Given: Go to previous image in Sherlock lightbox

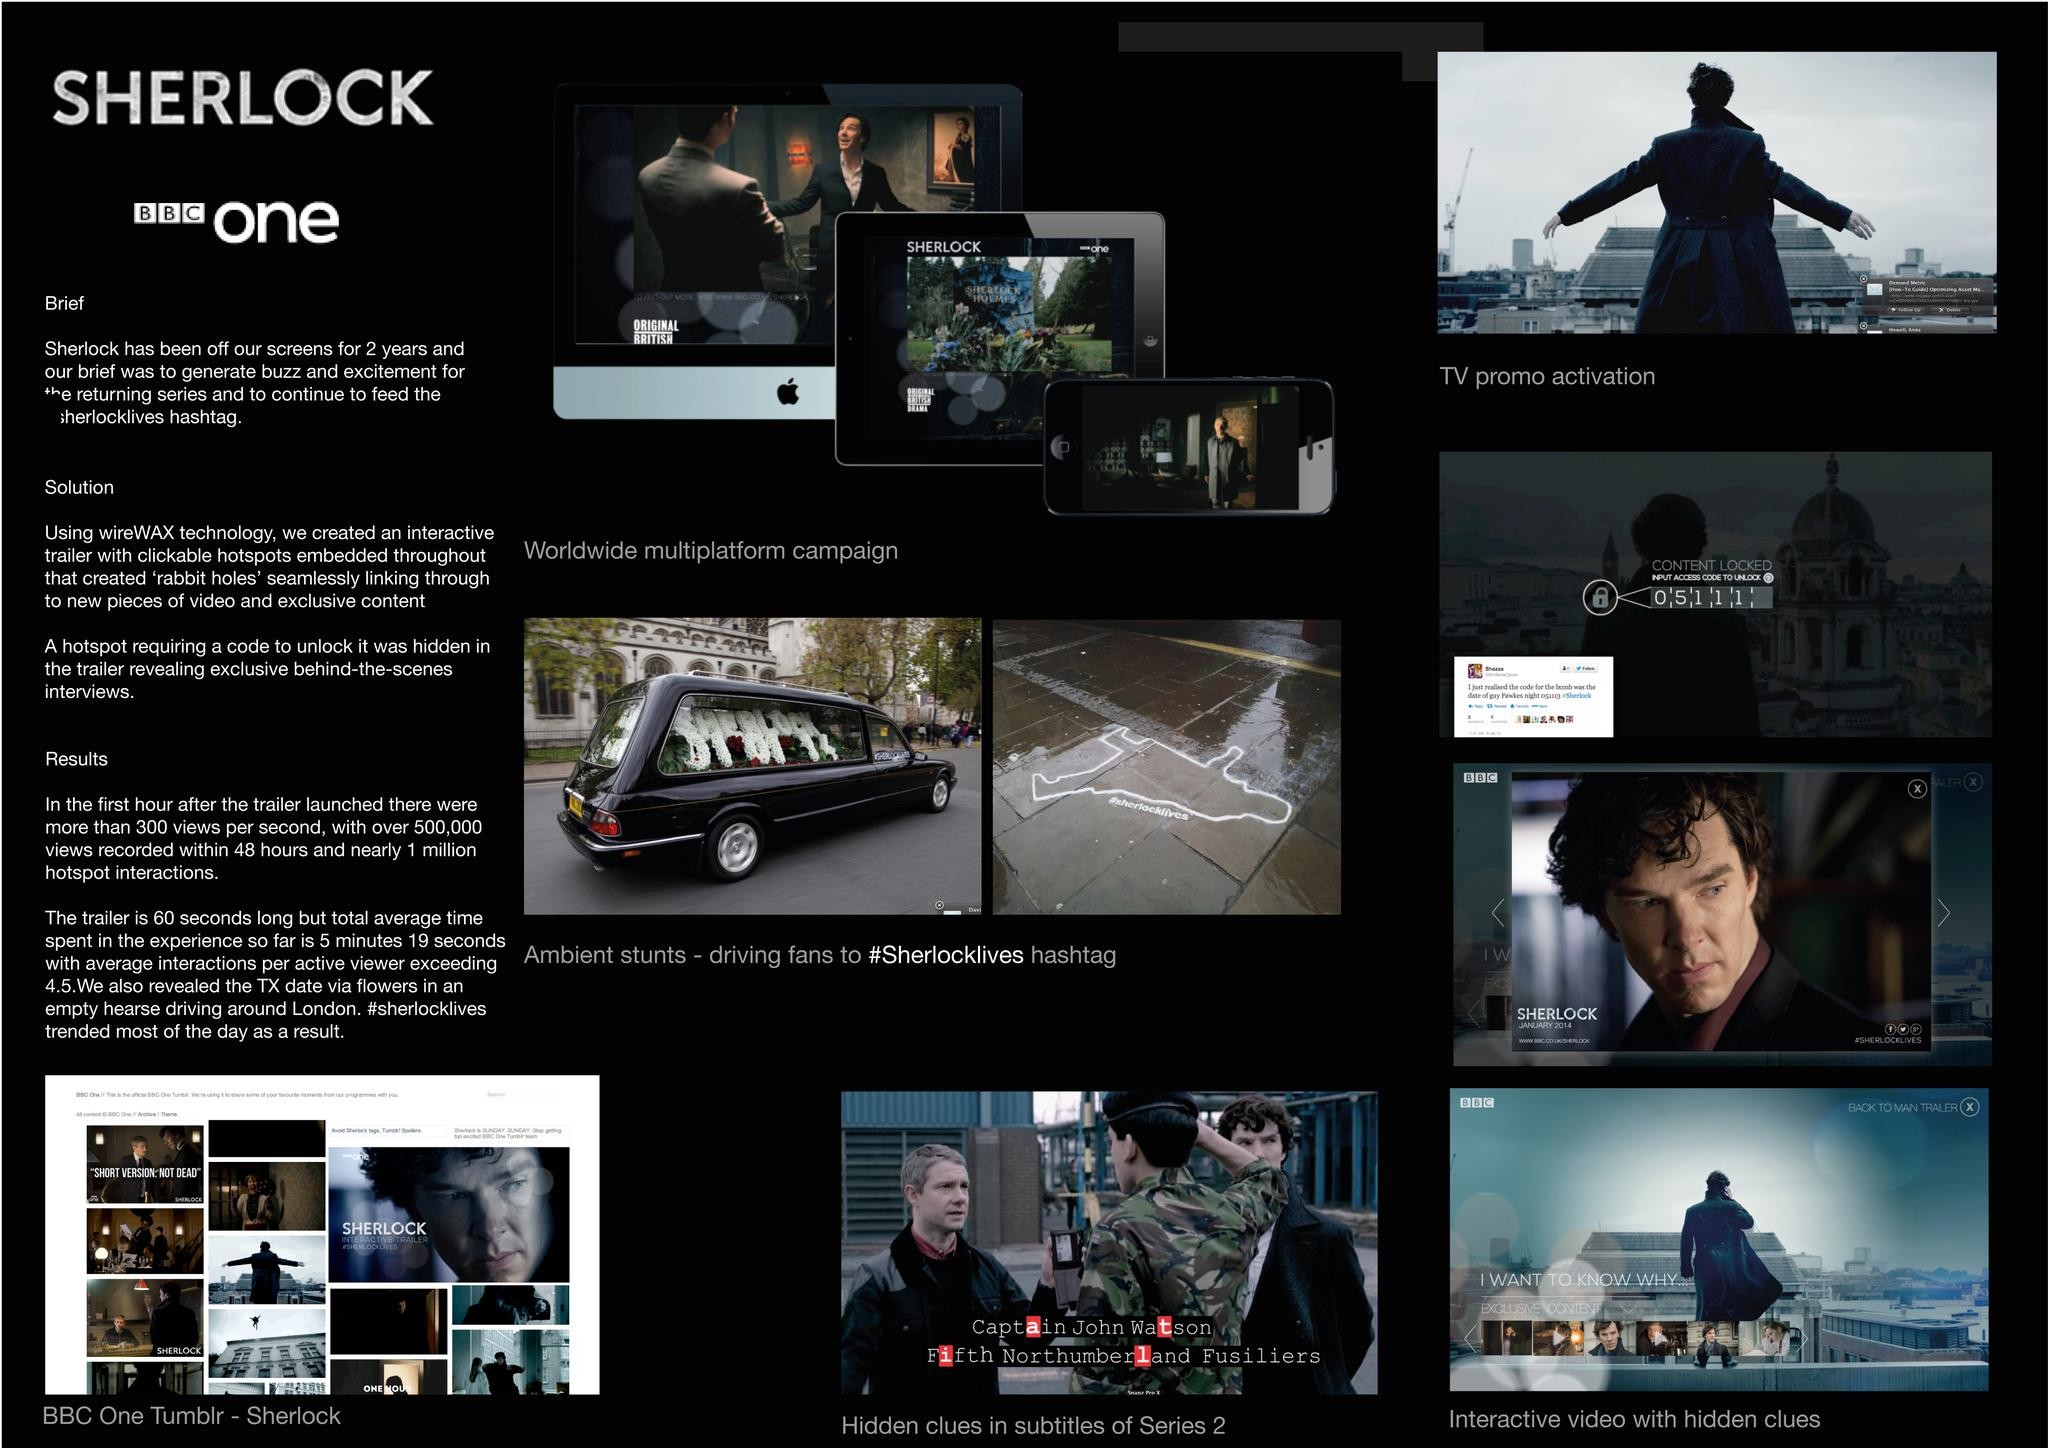Looking at the screenshot, I should coord(1498,912).
